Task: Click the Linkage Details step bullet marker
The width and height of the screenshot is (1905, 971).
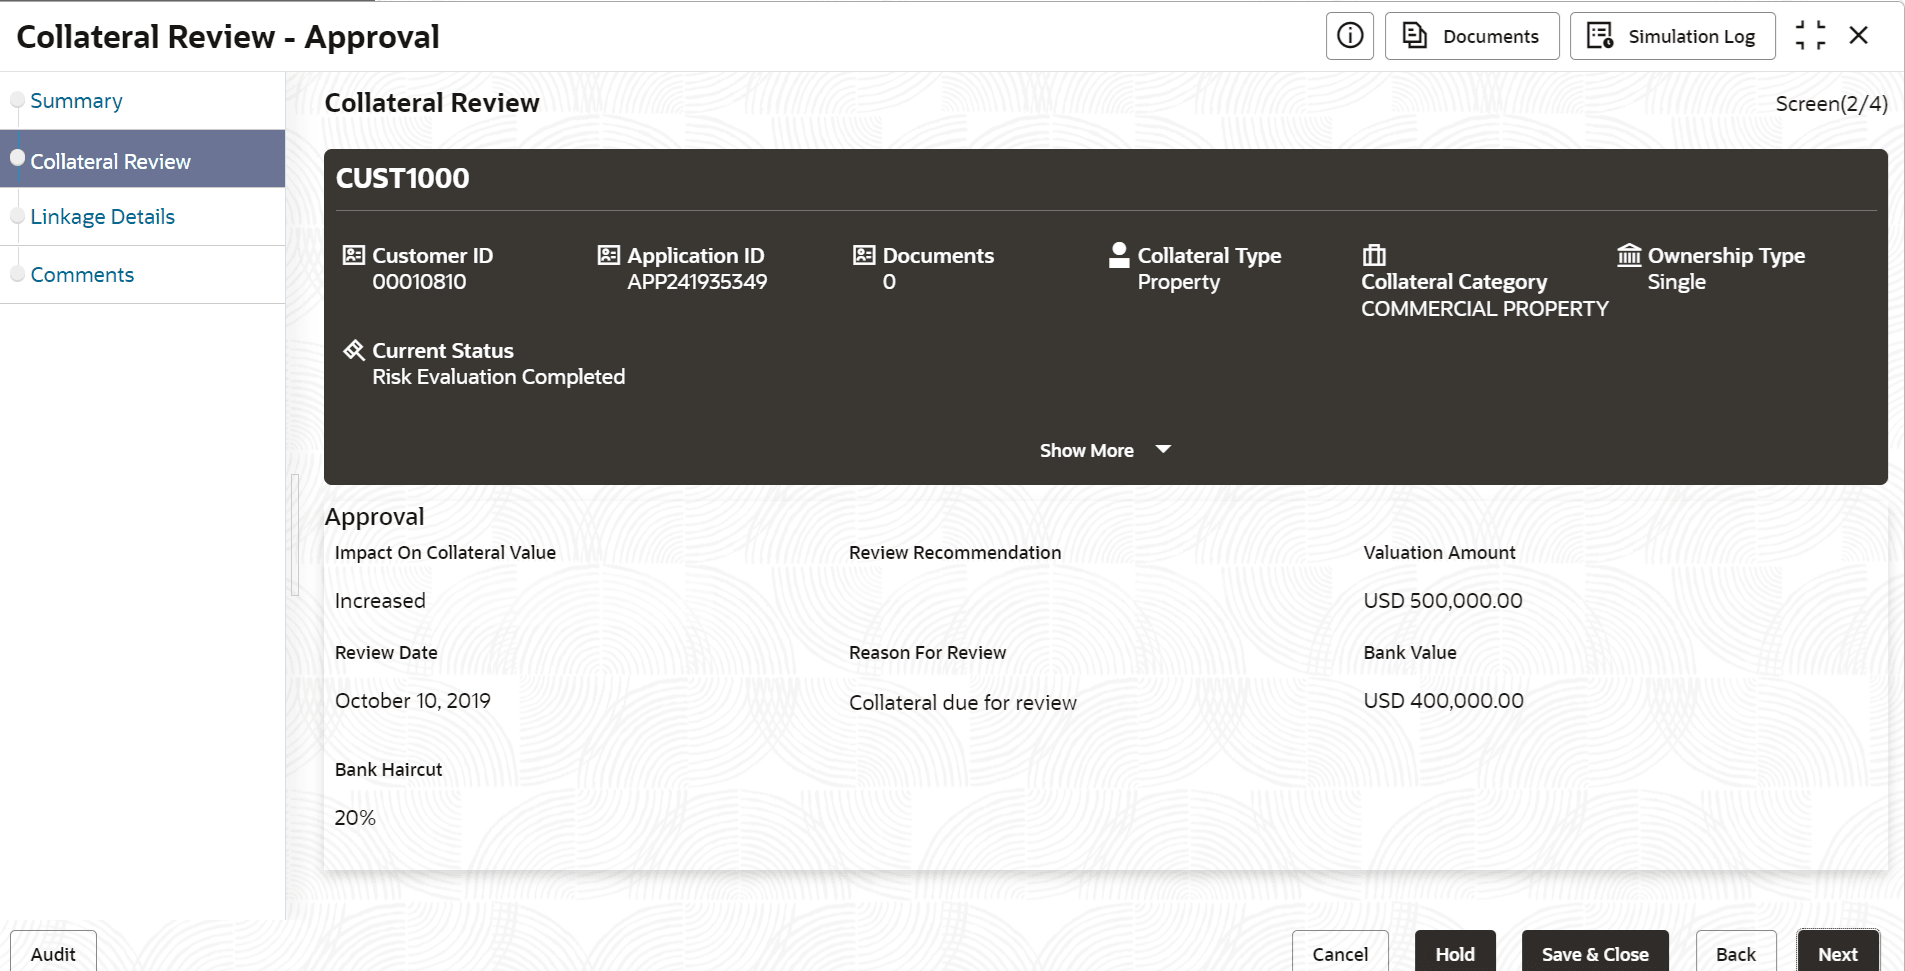Action: [x=17, y=216]
